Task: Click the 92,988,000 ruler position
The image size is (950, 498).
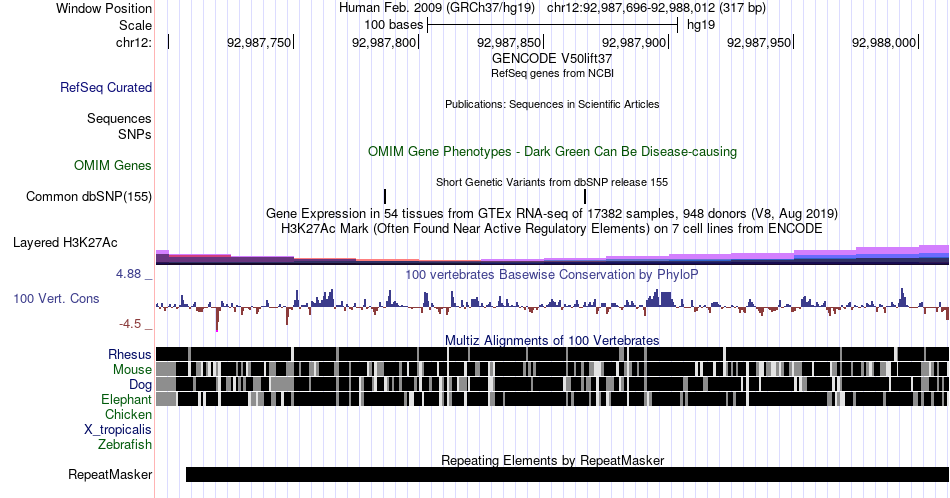Action: coord(884,42)
